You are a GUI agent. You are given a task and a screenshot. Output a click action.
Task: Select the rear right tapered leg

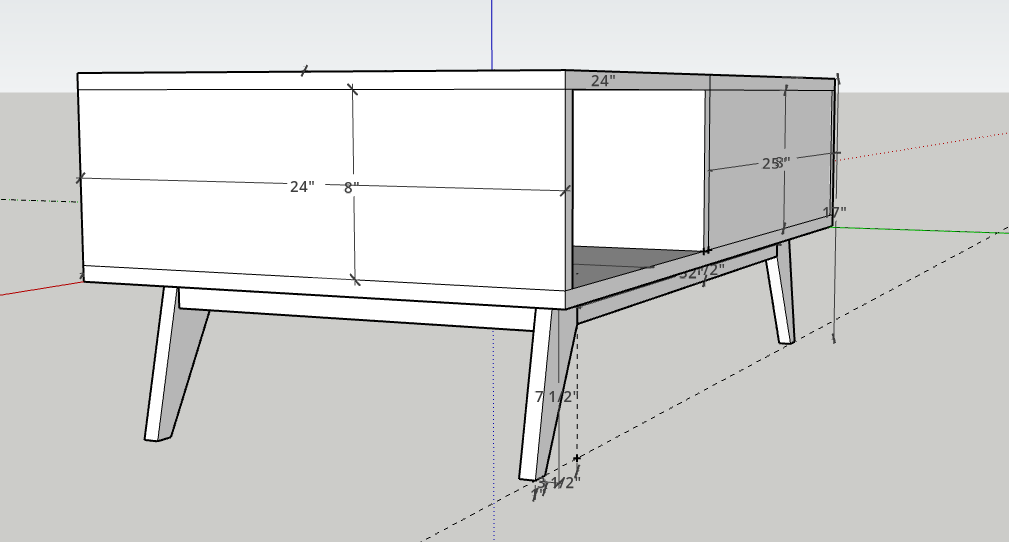pyautogui.click(x=779, y=292)
